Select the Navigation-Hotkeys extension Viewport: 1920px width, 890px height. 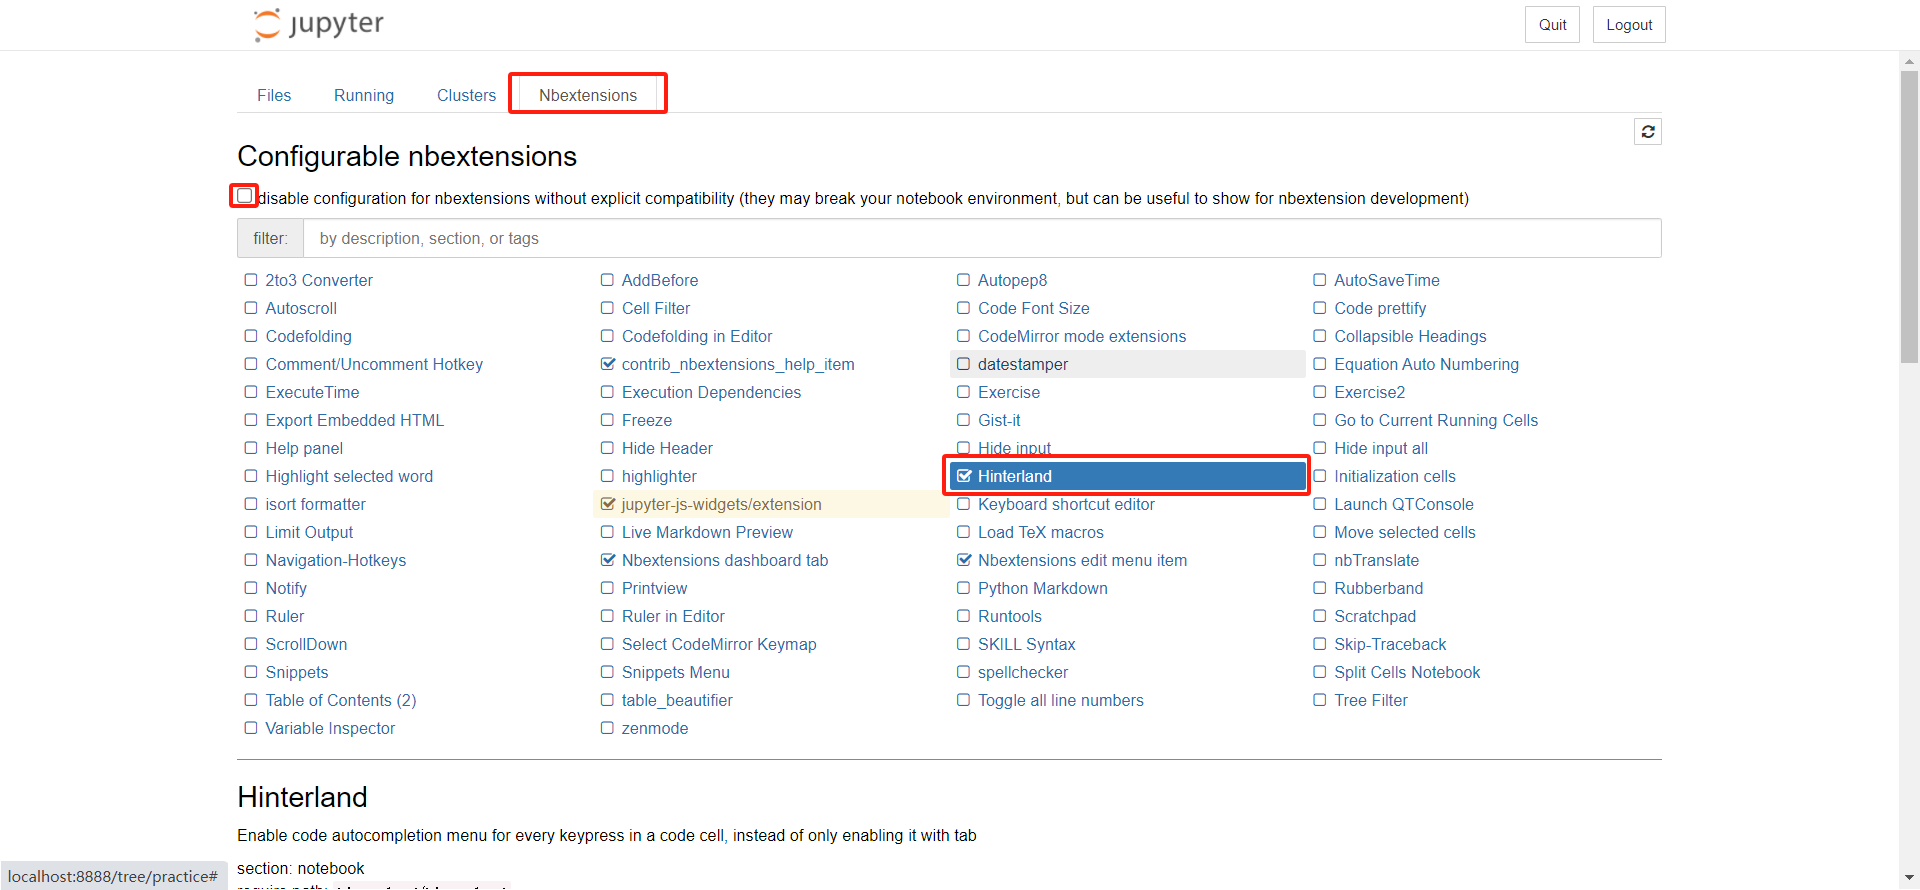coord(336,560)
